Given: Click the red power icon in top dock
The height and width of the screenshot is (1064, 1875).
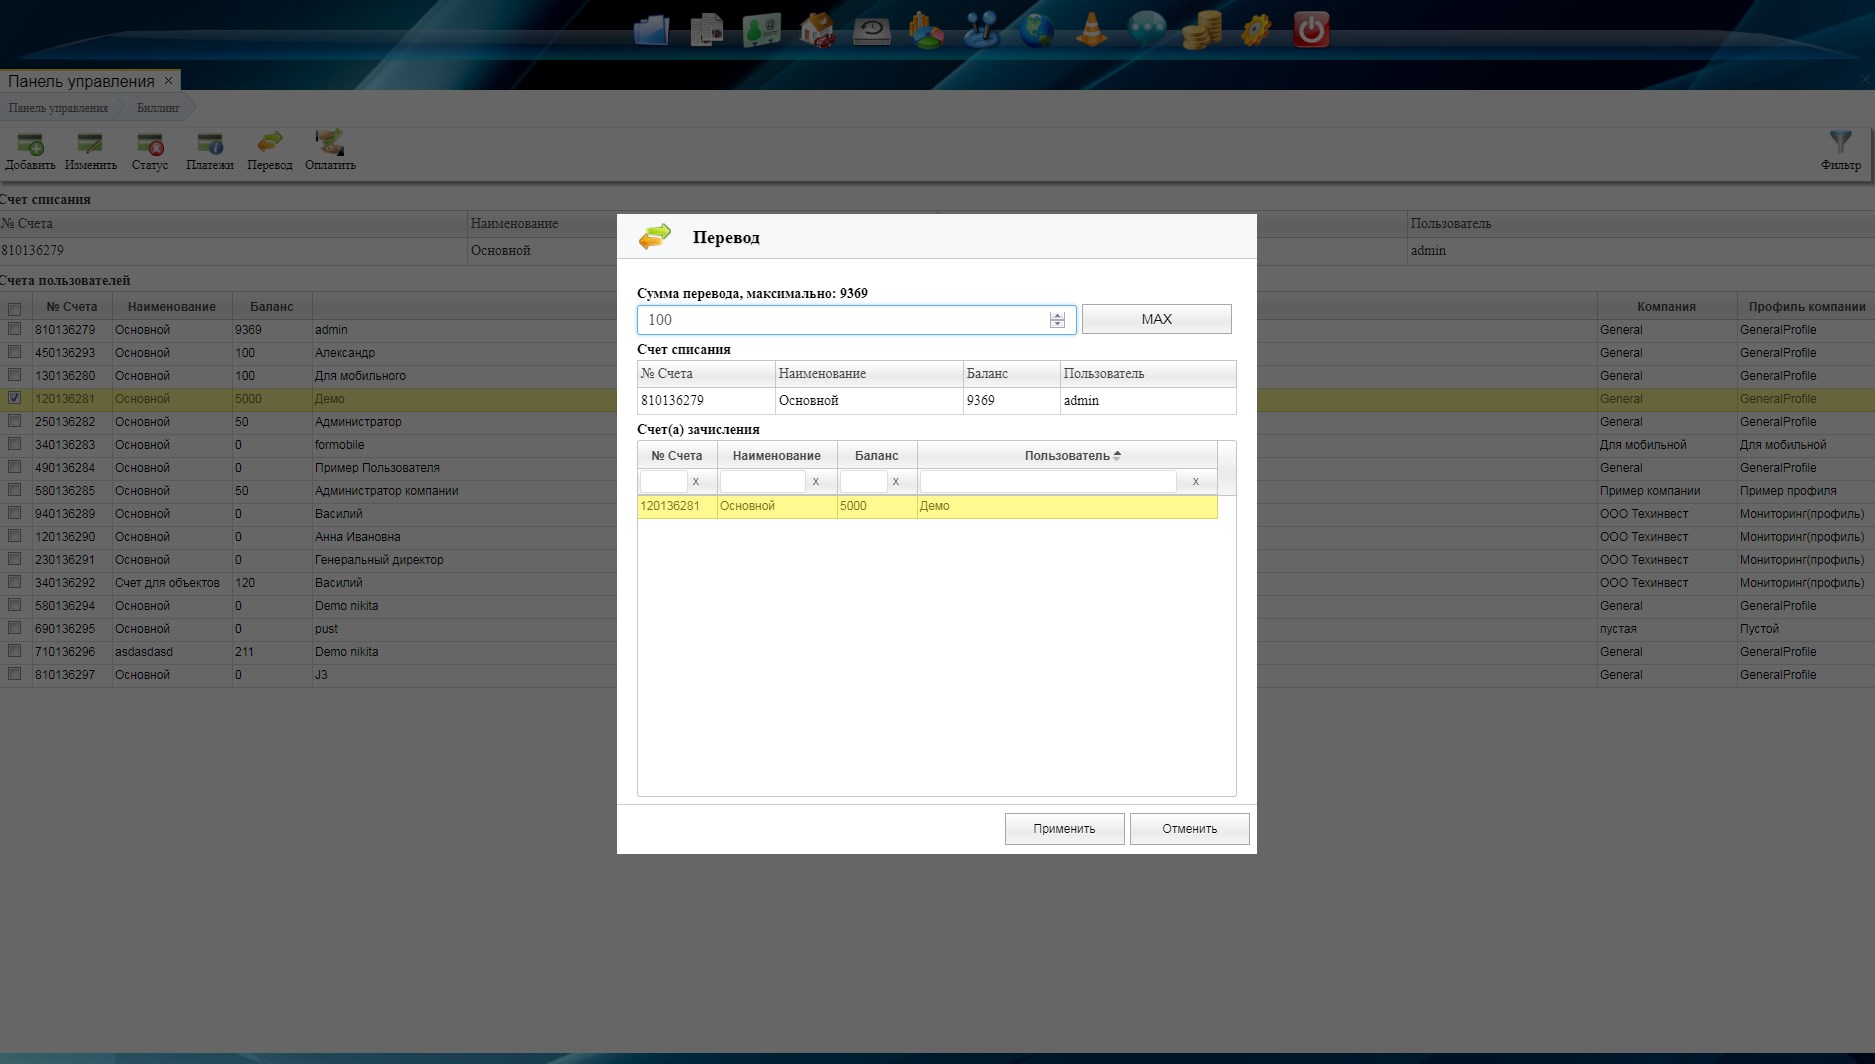Looking at the screenshot, I should pyautogui.click(x=1311, y=29).
